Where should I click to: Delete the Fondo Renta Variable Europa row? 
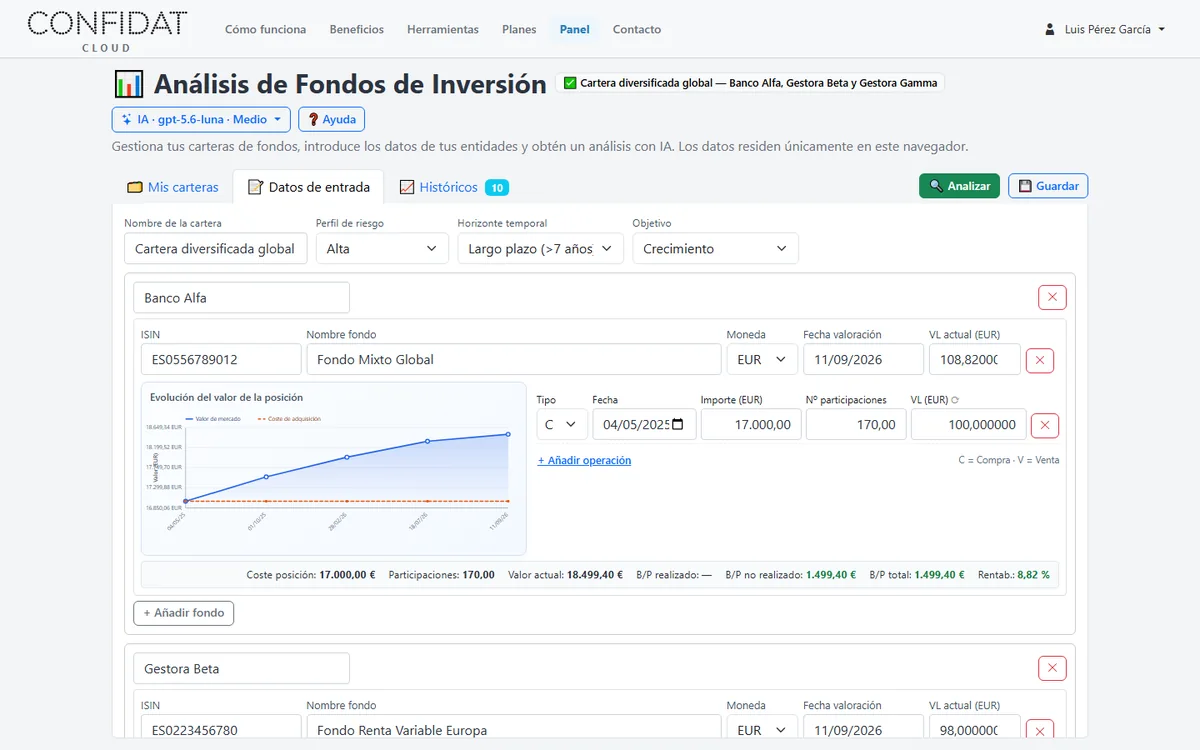pyautogui.click(x=1040, y=731)
